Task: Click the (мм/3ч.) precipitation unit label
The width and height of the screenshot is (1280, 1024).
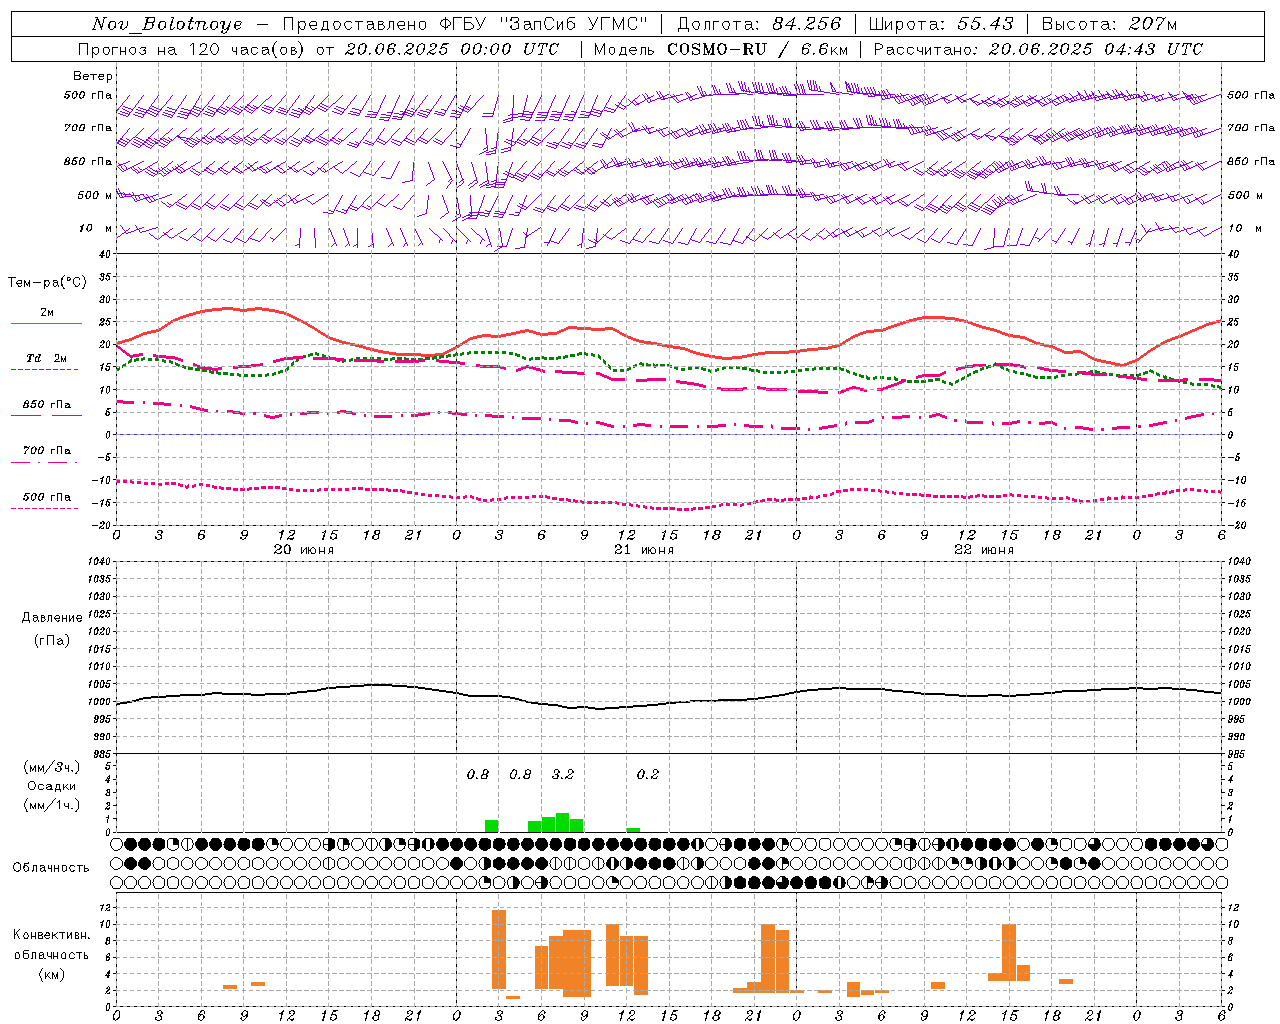Action: tap(52, 767)
